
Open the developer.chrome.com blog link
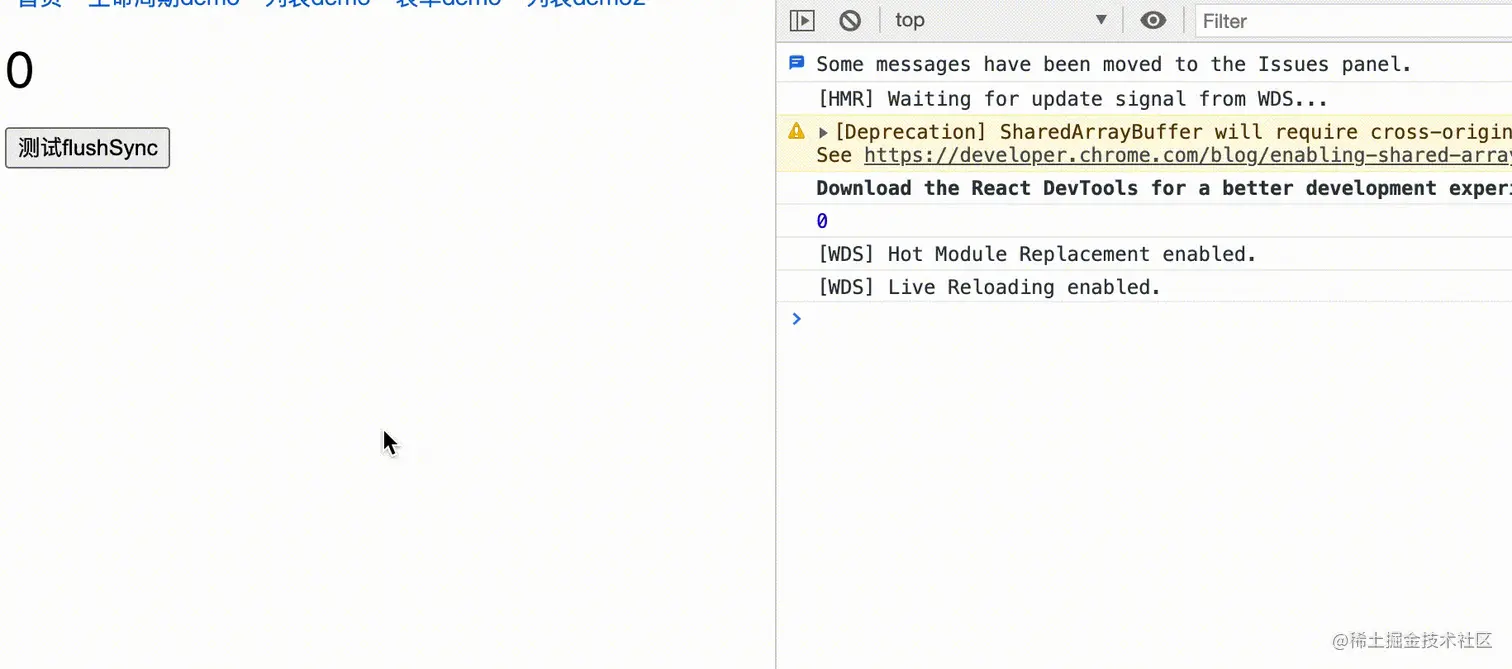(1188, 155)
